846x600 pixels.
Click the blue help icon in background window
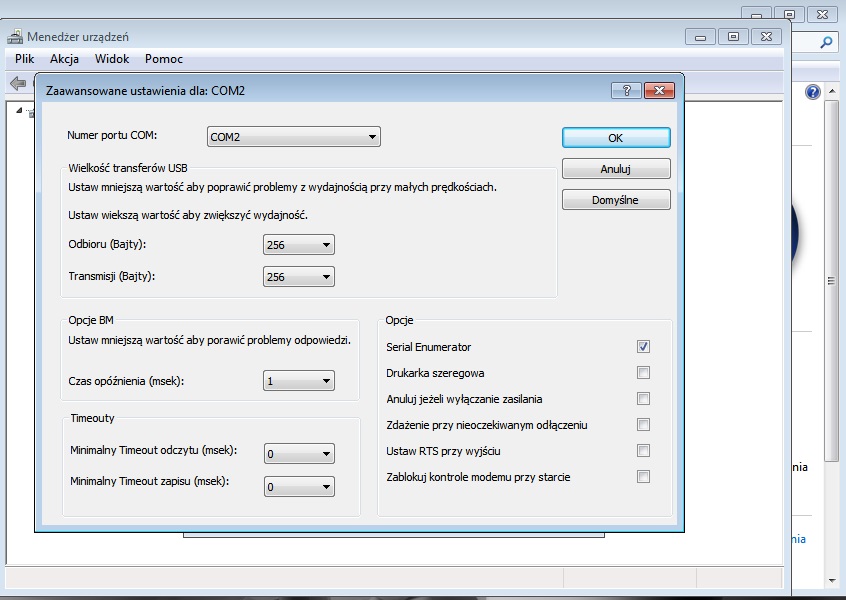tap(813, 92)
